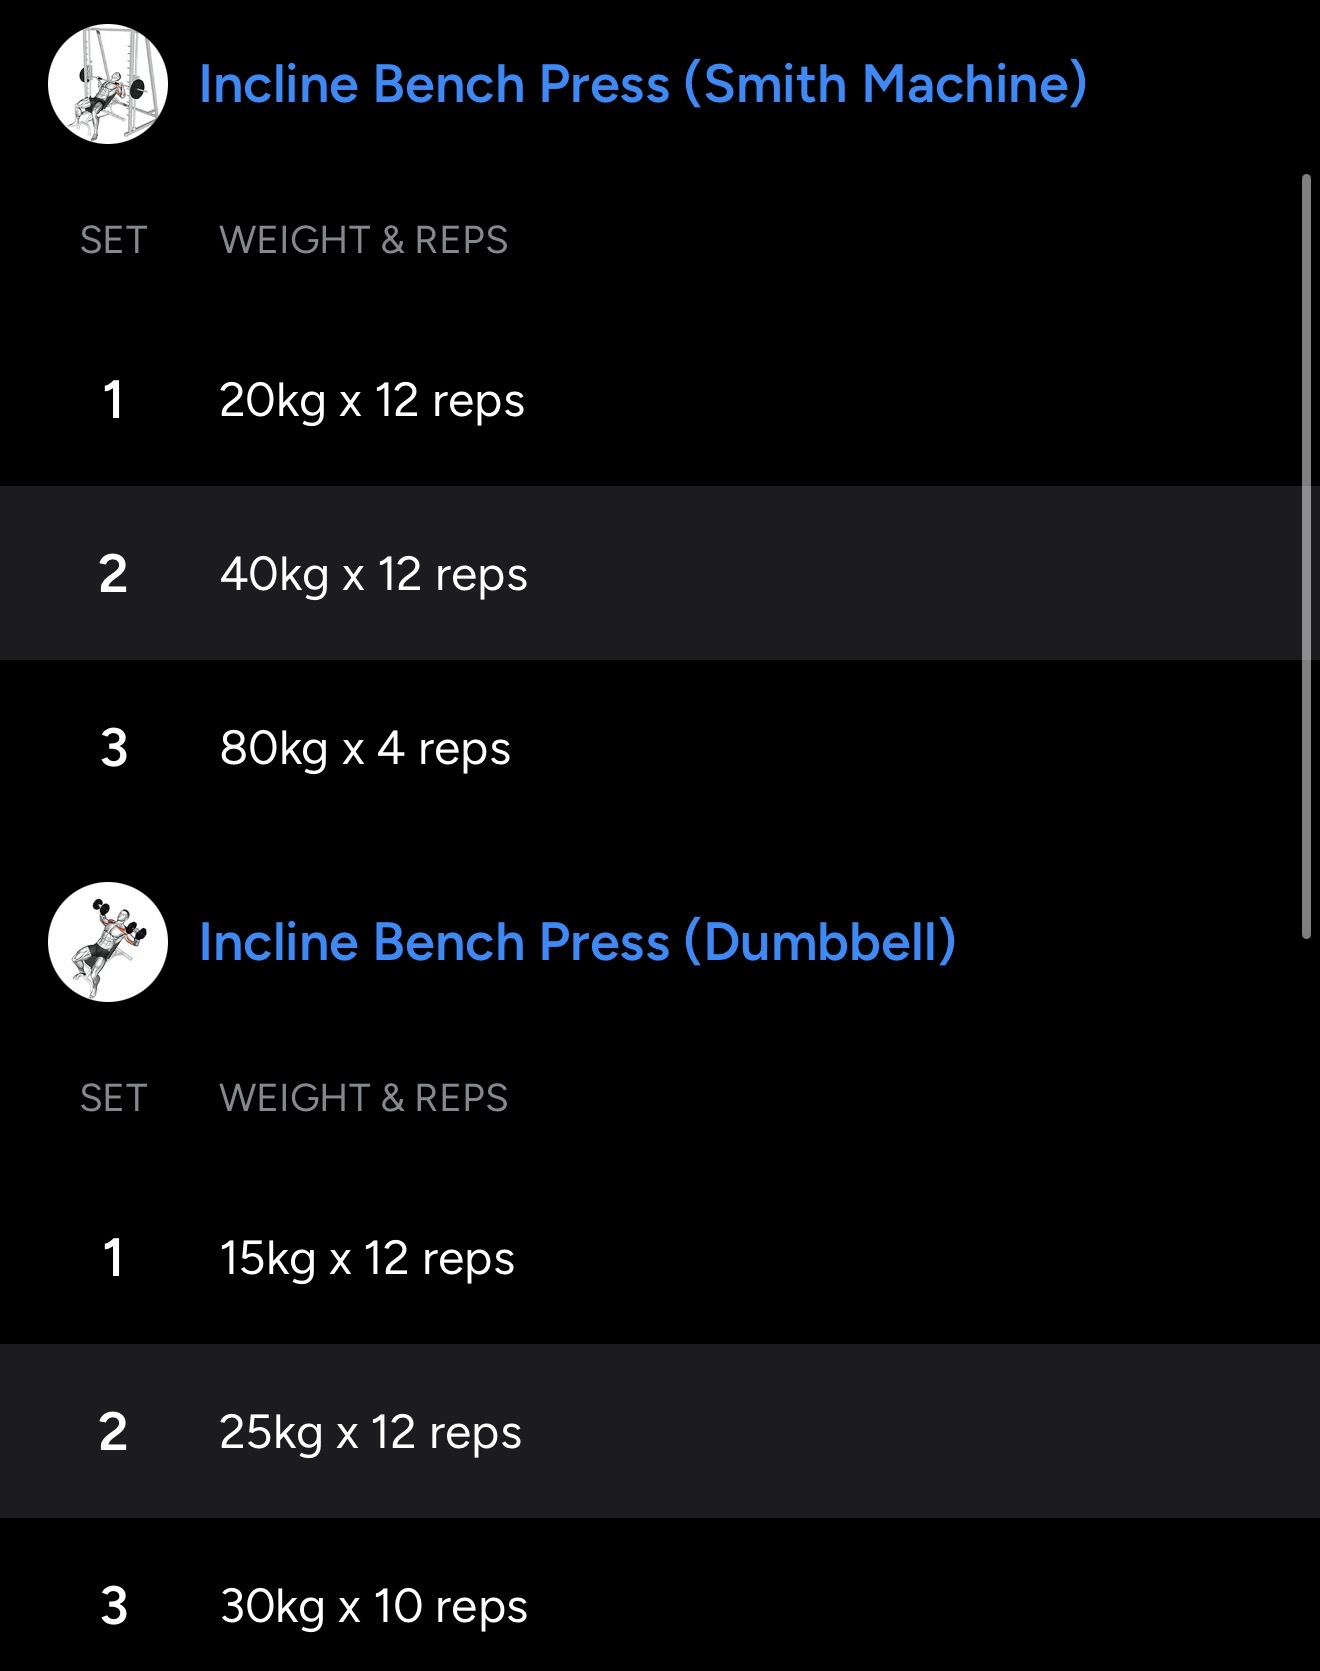Tap the Dumbbell incline press thumbnail icon
This screenshot has height=1671, width=1320.
(108, 942)
